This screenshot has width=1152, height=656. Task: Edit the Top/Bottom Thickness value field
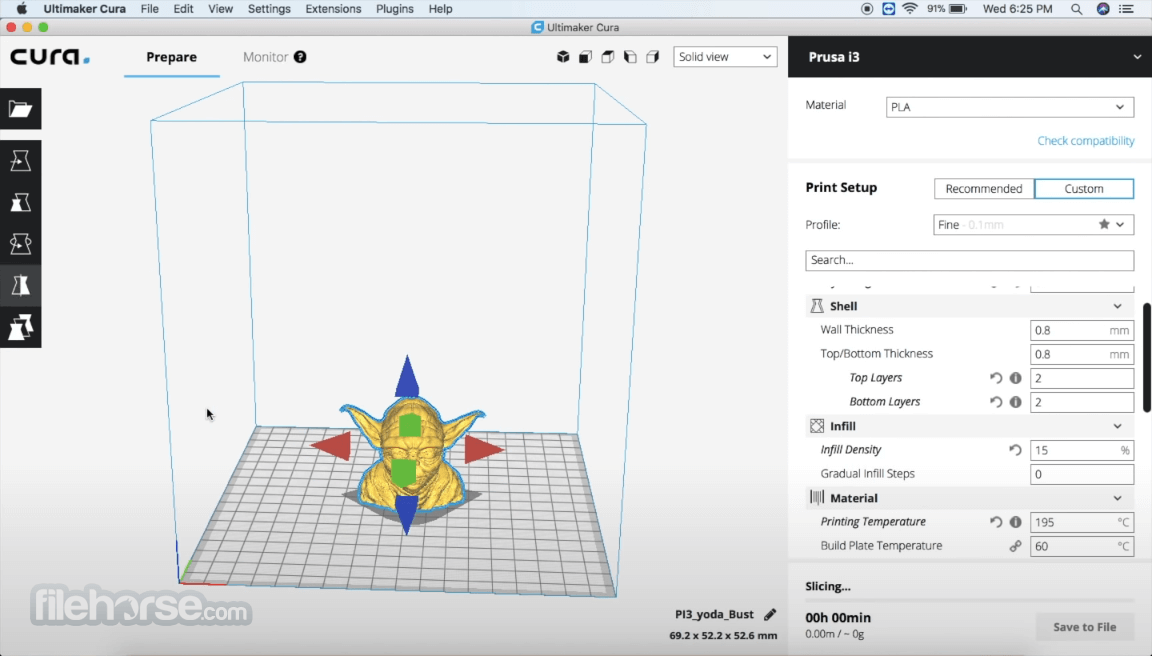(1081, 354)
